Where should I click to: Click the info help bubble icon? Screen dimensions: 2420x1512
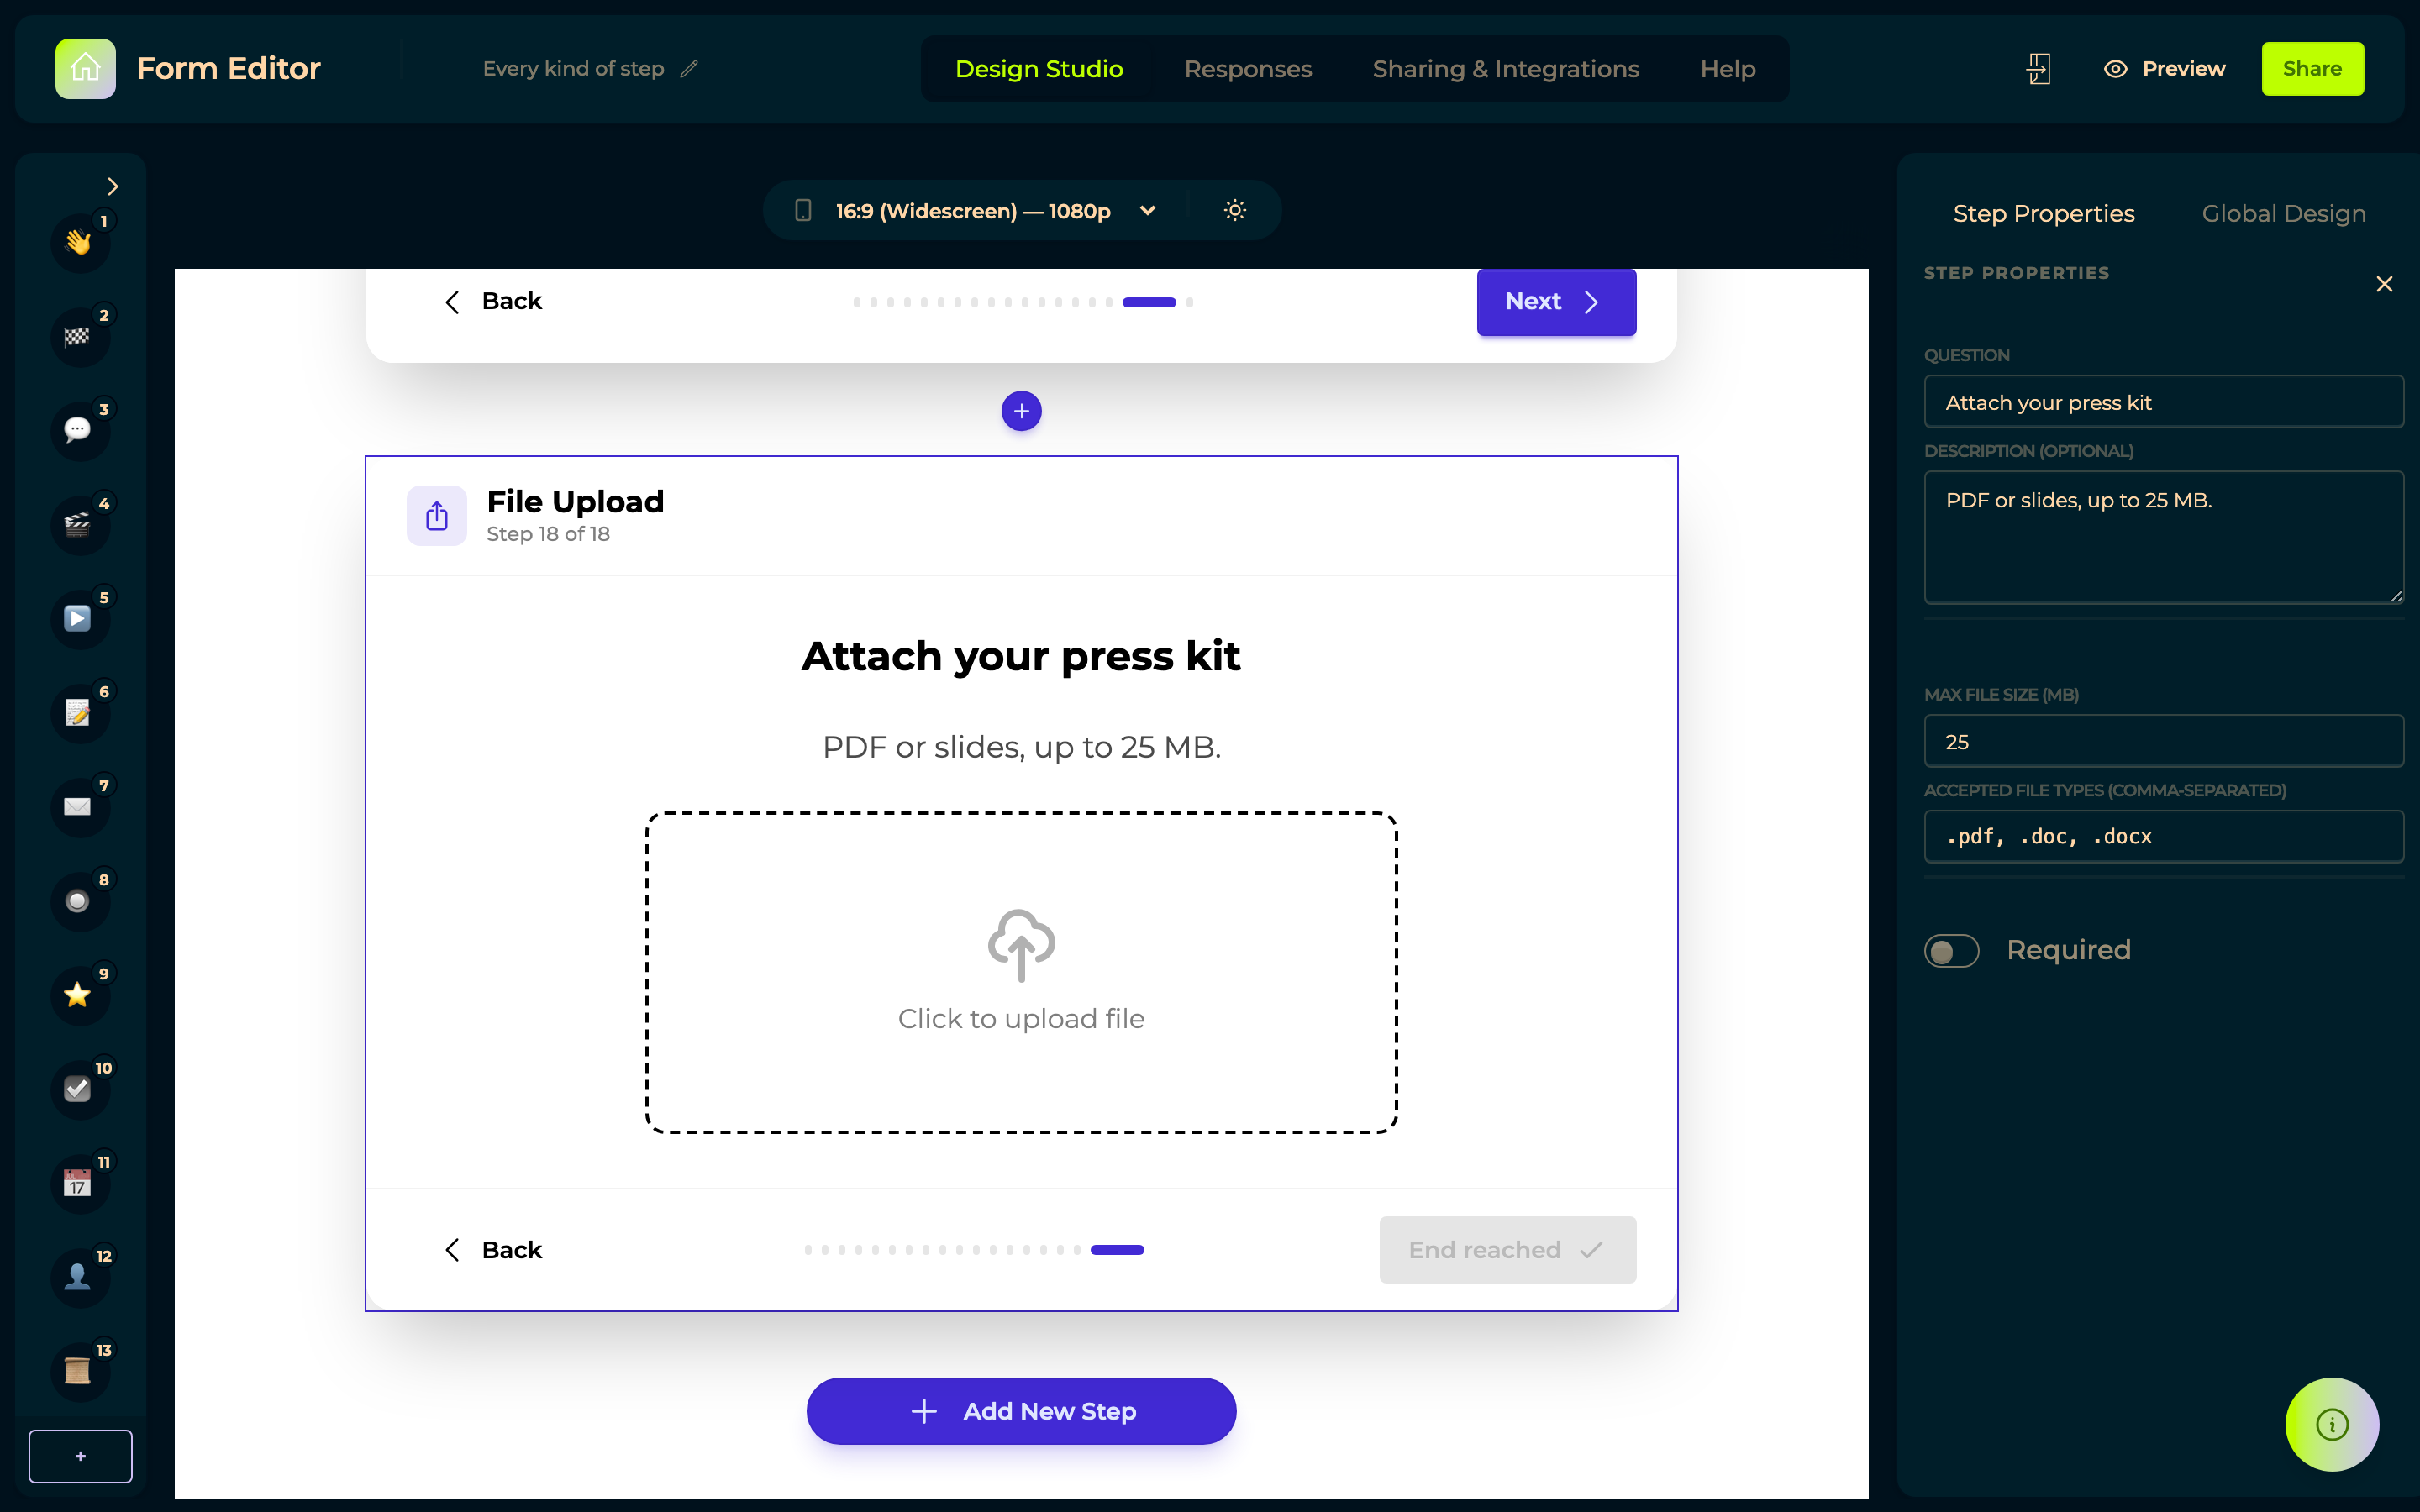(x=2332, y=1424)
